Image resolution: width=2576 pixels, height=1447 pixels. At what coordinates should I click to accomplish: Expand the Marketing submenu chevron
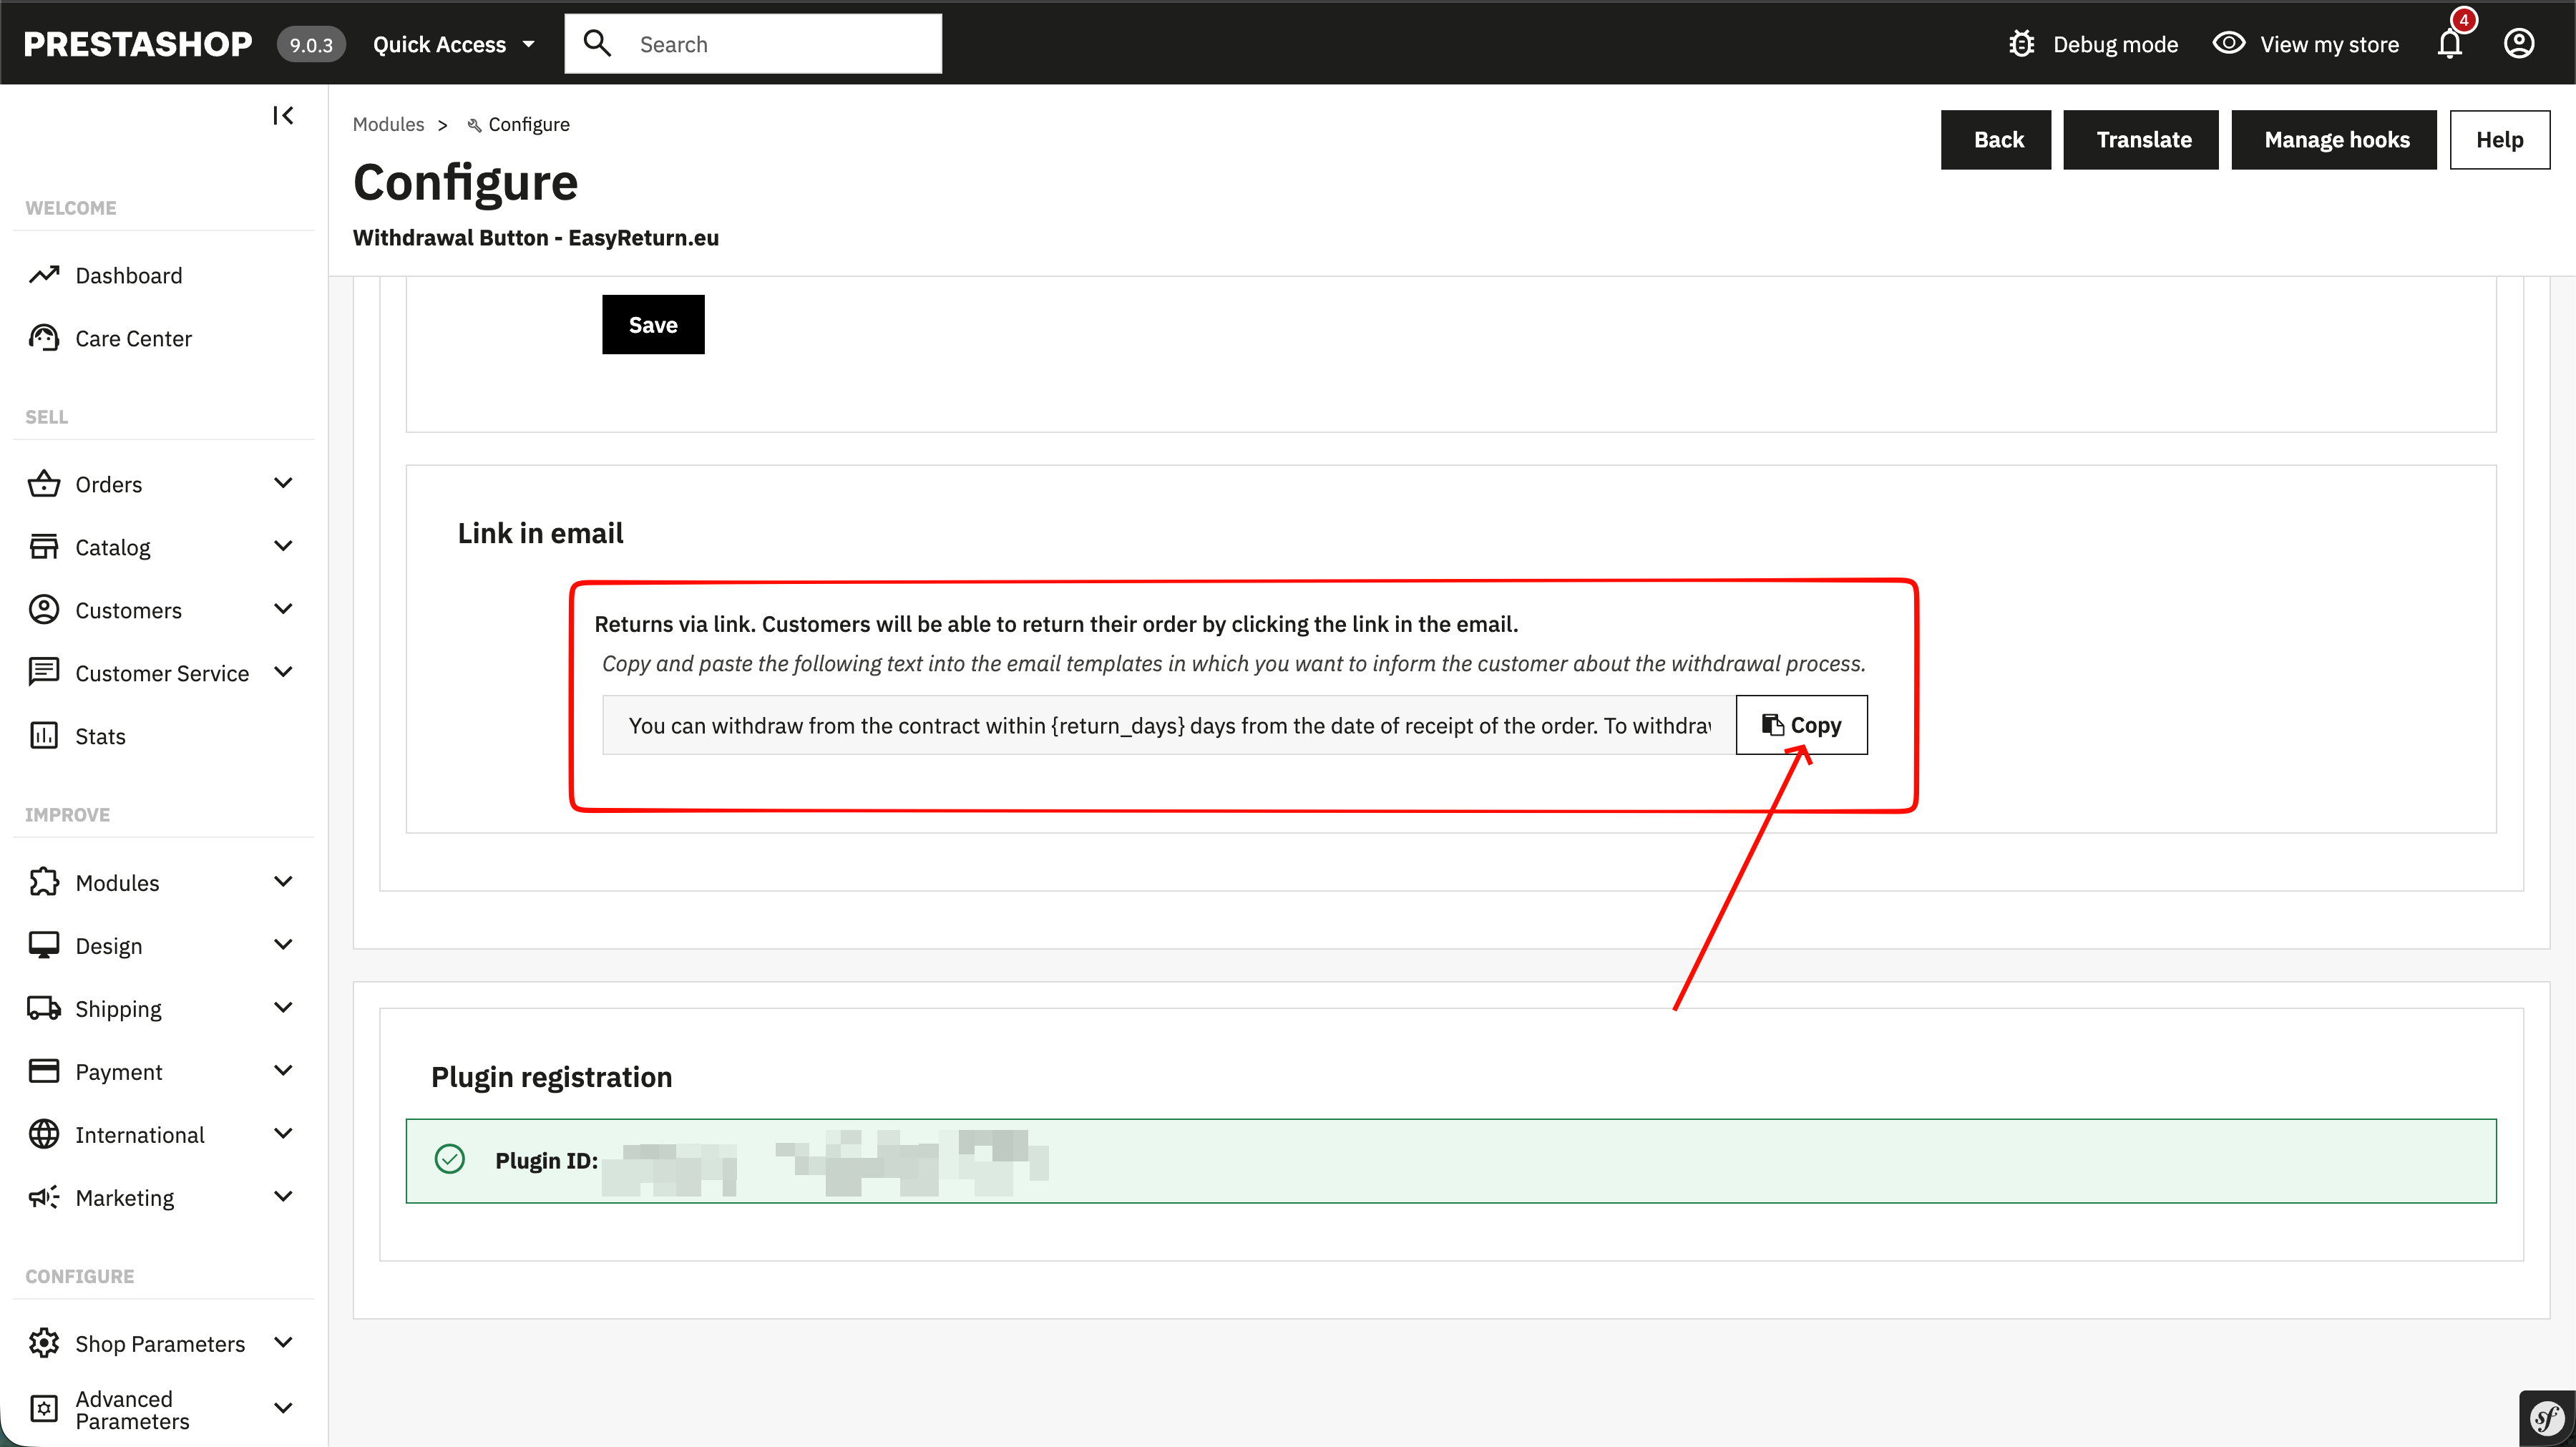tap(283, 1196)
